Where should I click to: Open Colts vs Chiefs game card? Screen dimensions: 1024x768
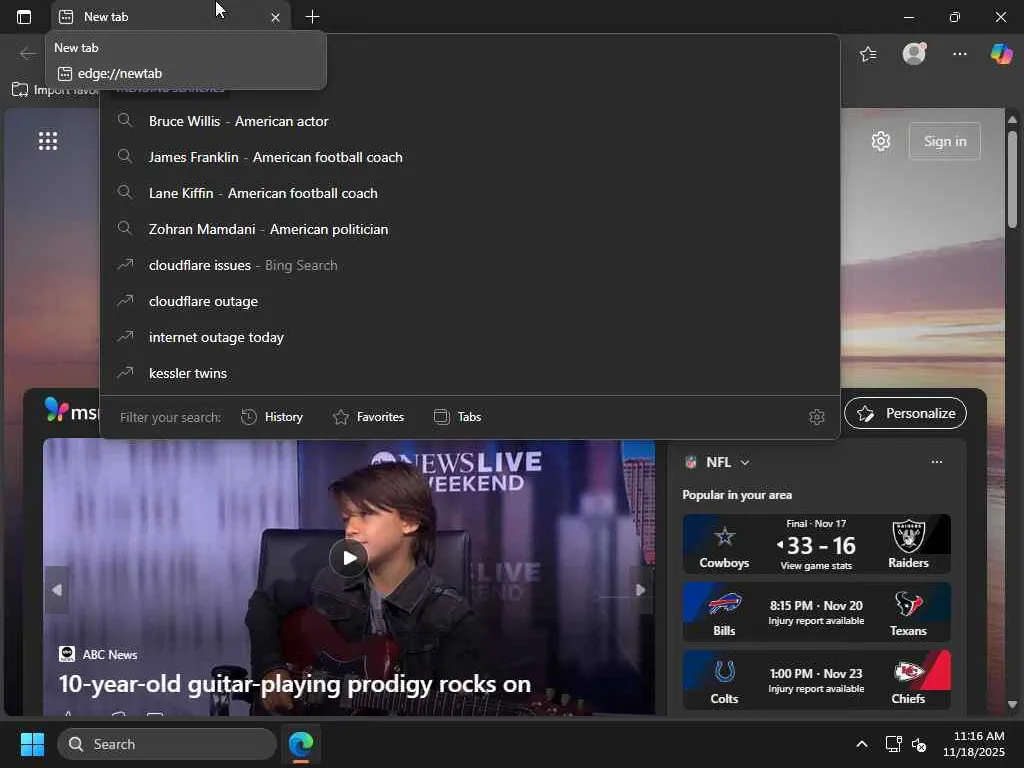[x=816, y=680]
